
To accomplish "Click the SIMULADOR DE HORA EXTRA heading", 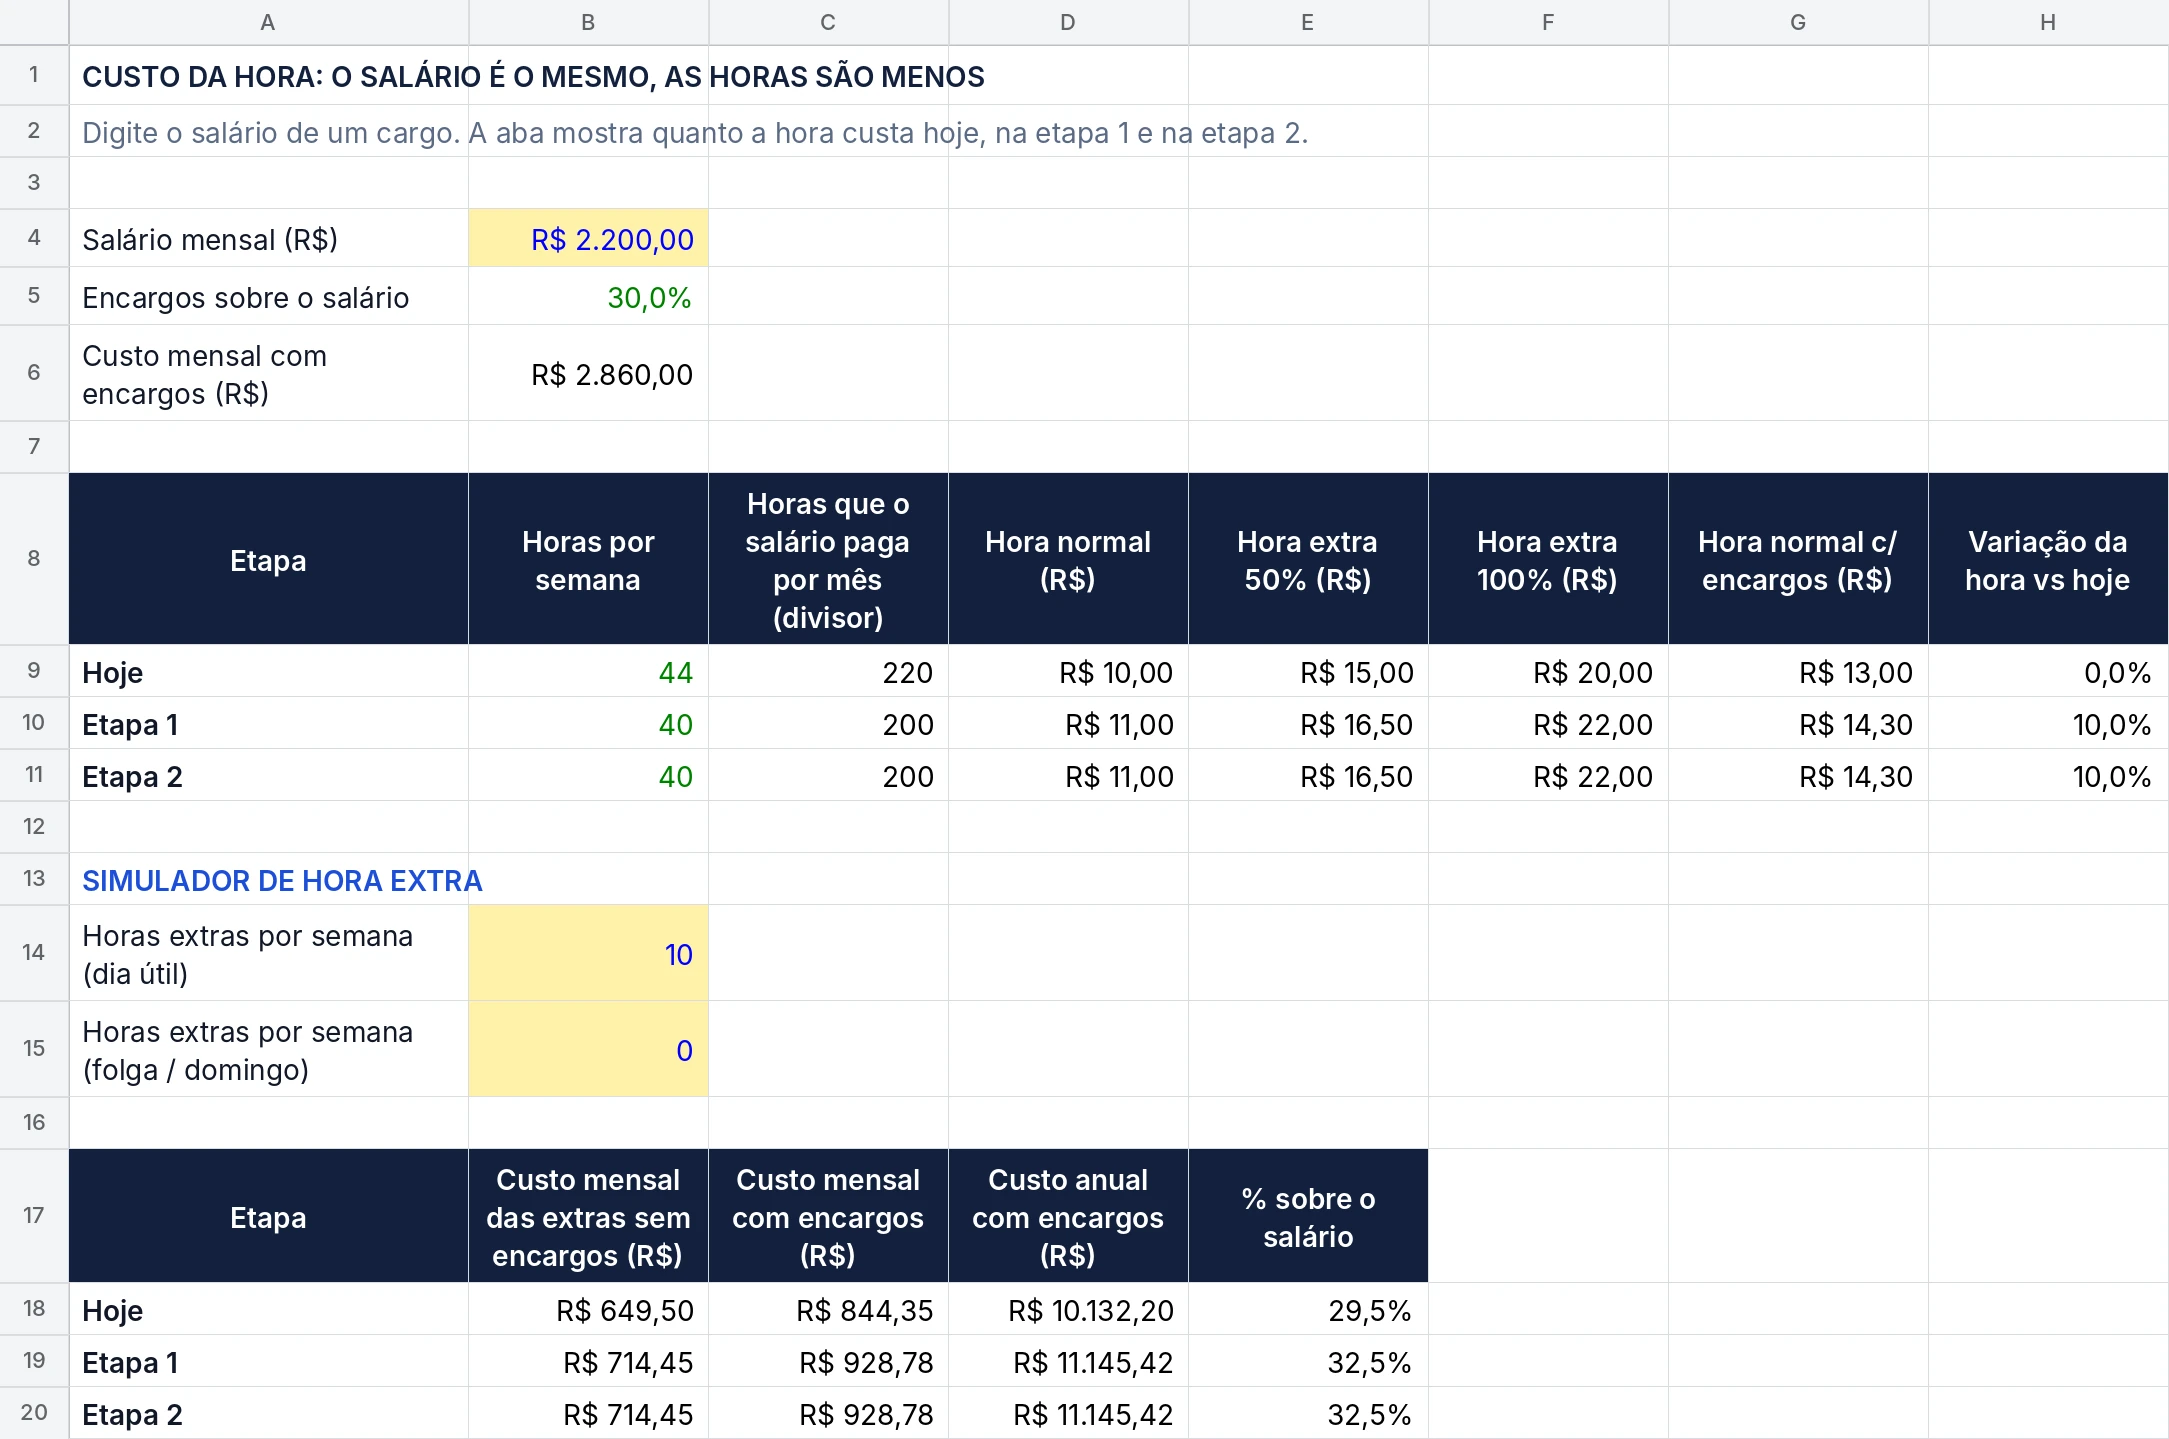I will [x=282, y=880].
